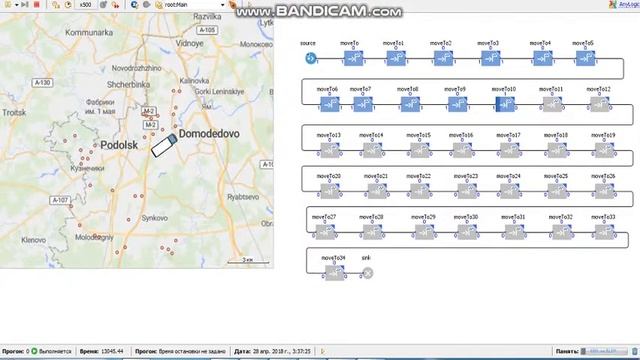Select the gray moveTo11 block
The height and width of the screenshot is (360, 640).
pos(552,104)
